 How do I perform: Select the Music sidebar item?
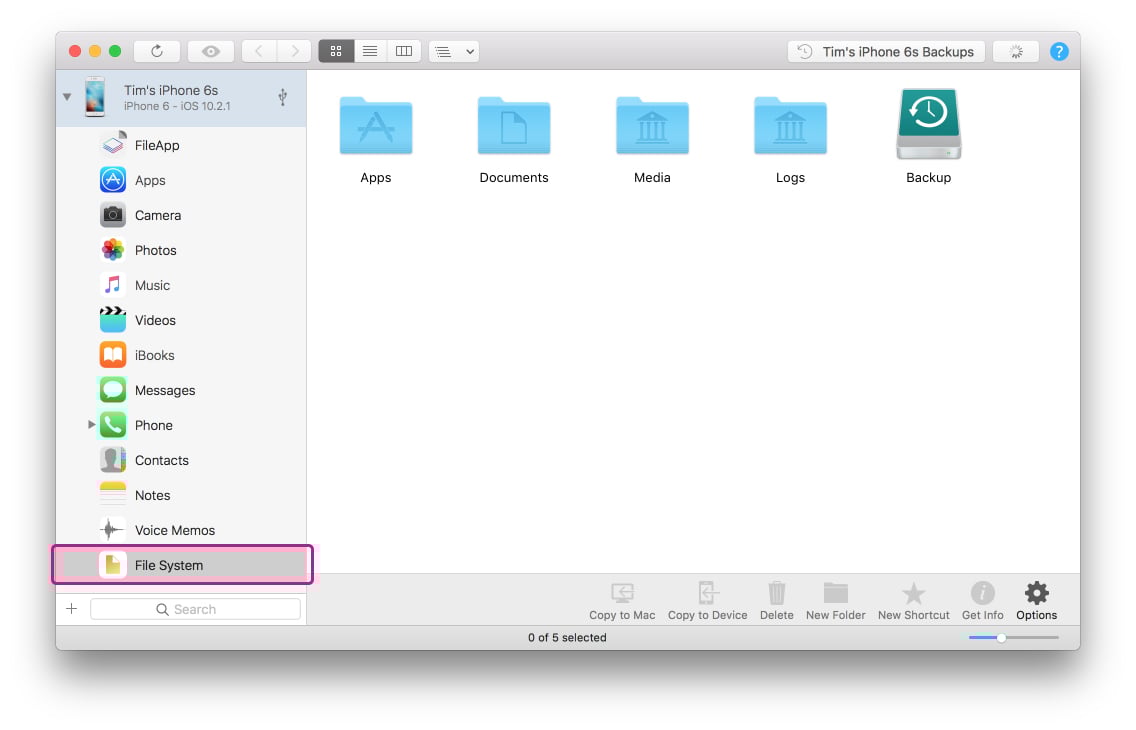(181, 285)
